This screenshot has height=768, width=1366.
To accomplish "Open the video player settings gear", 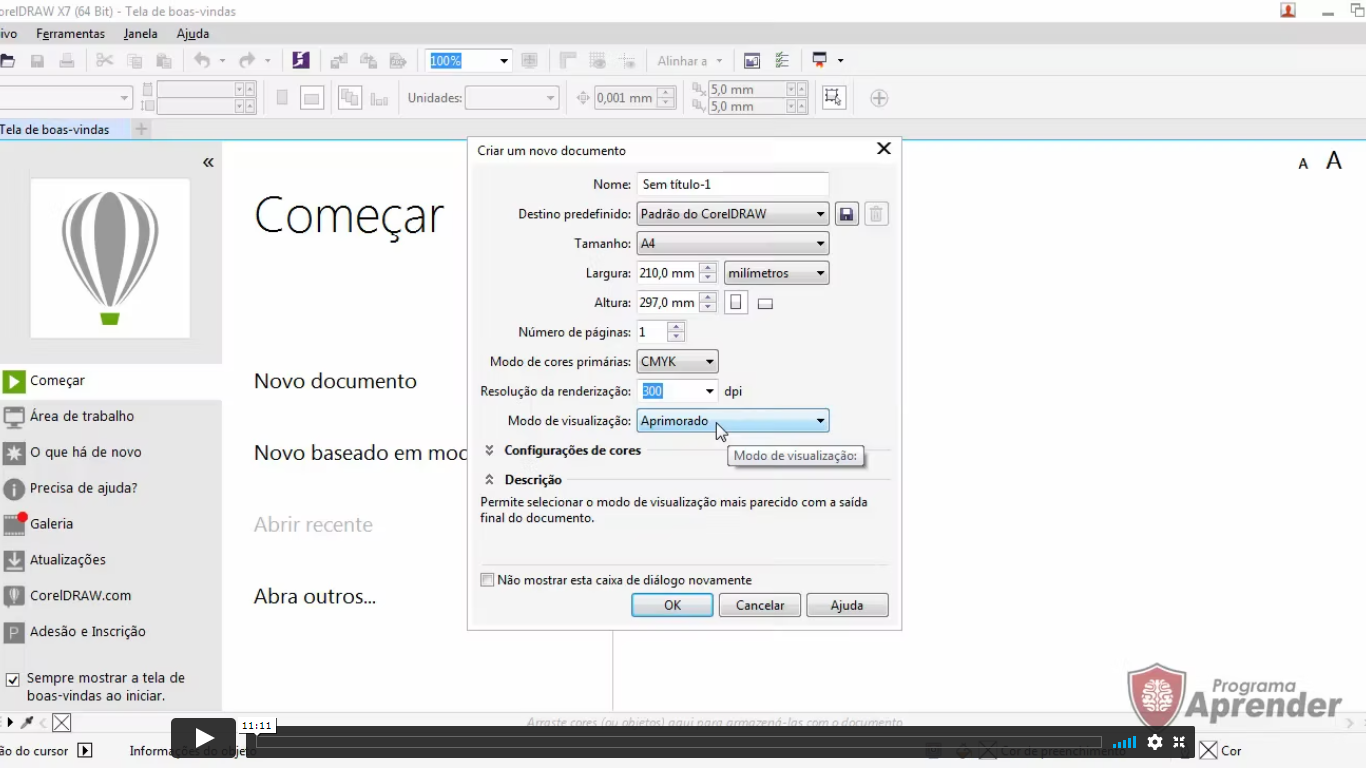I will [x=1155, y=742].
